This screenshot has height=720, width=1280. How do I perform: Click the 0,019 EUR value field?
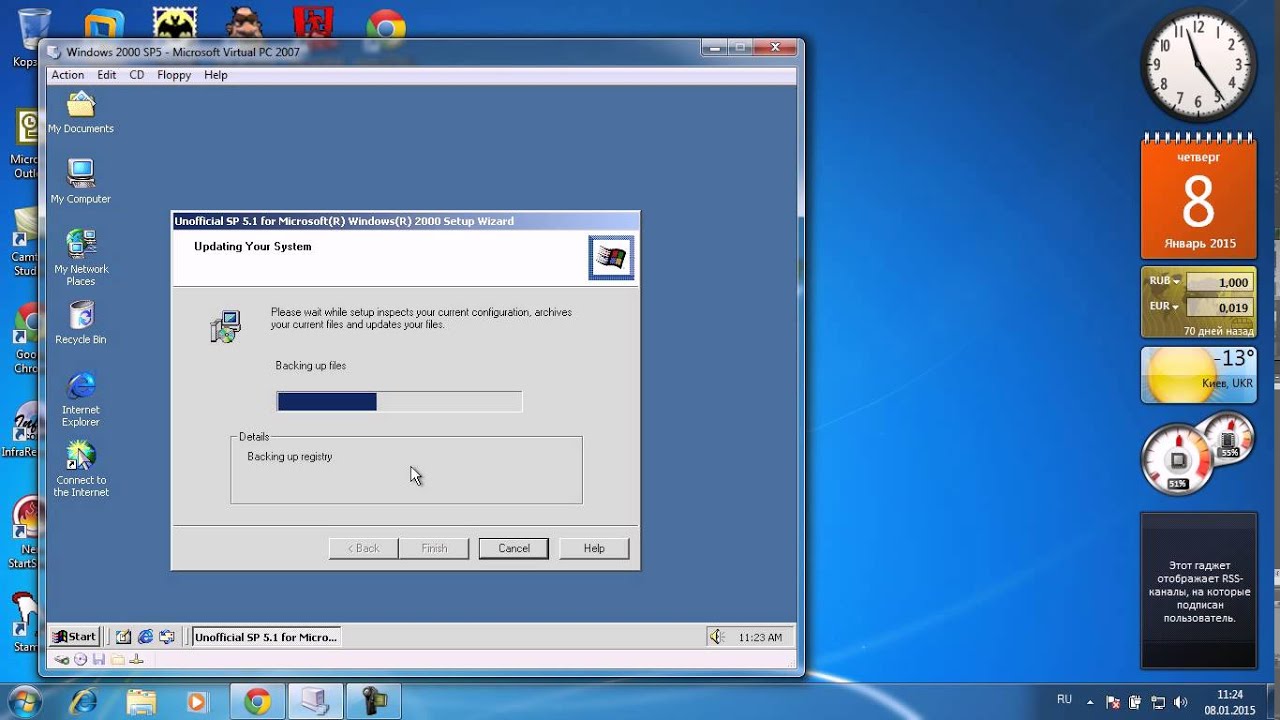click(x=1220, y=308)
